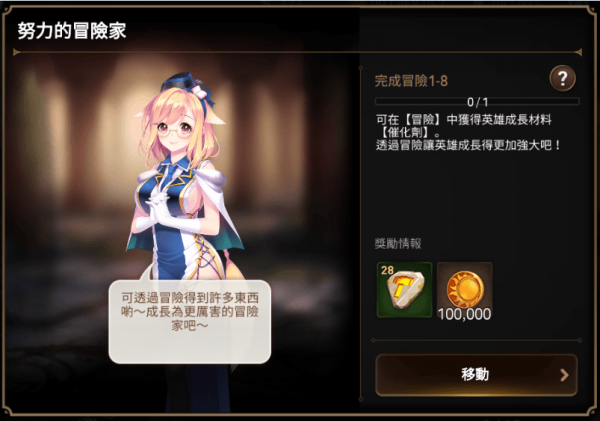The width and height of the screenshot is (600, 421).
Task: Click the arrow chevron on the 移動 button
Action: [x=564, y=375]
